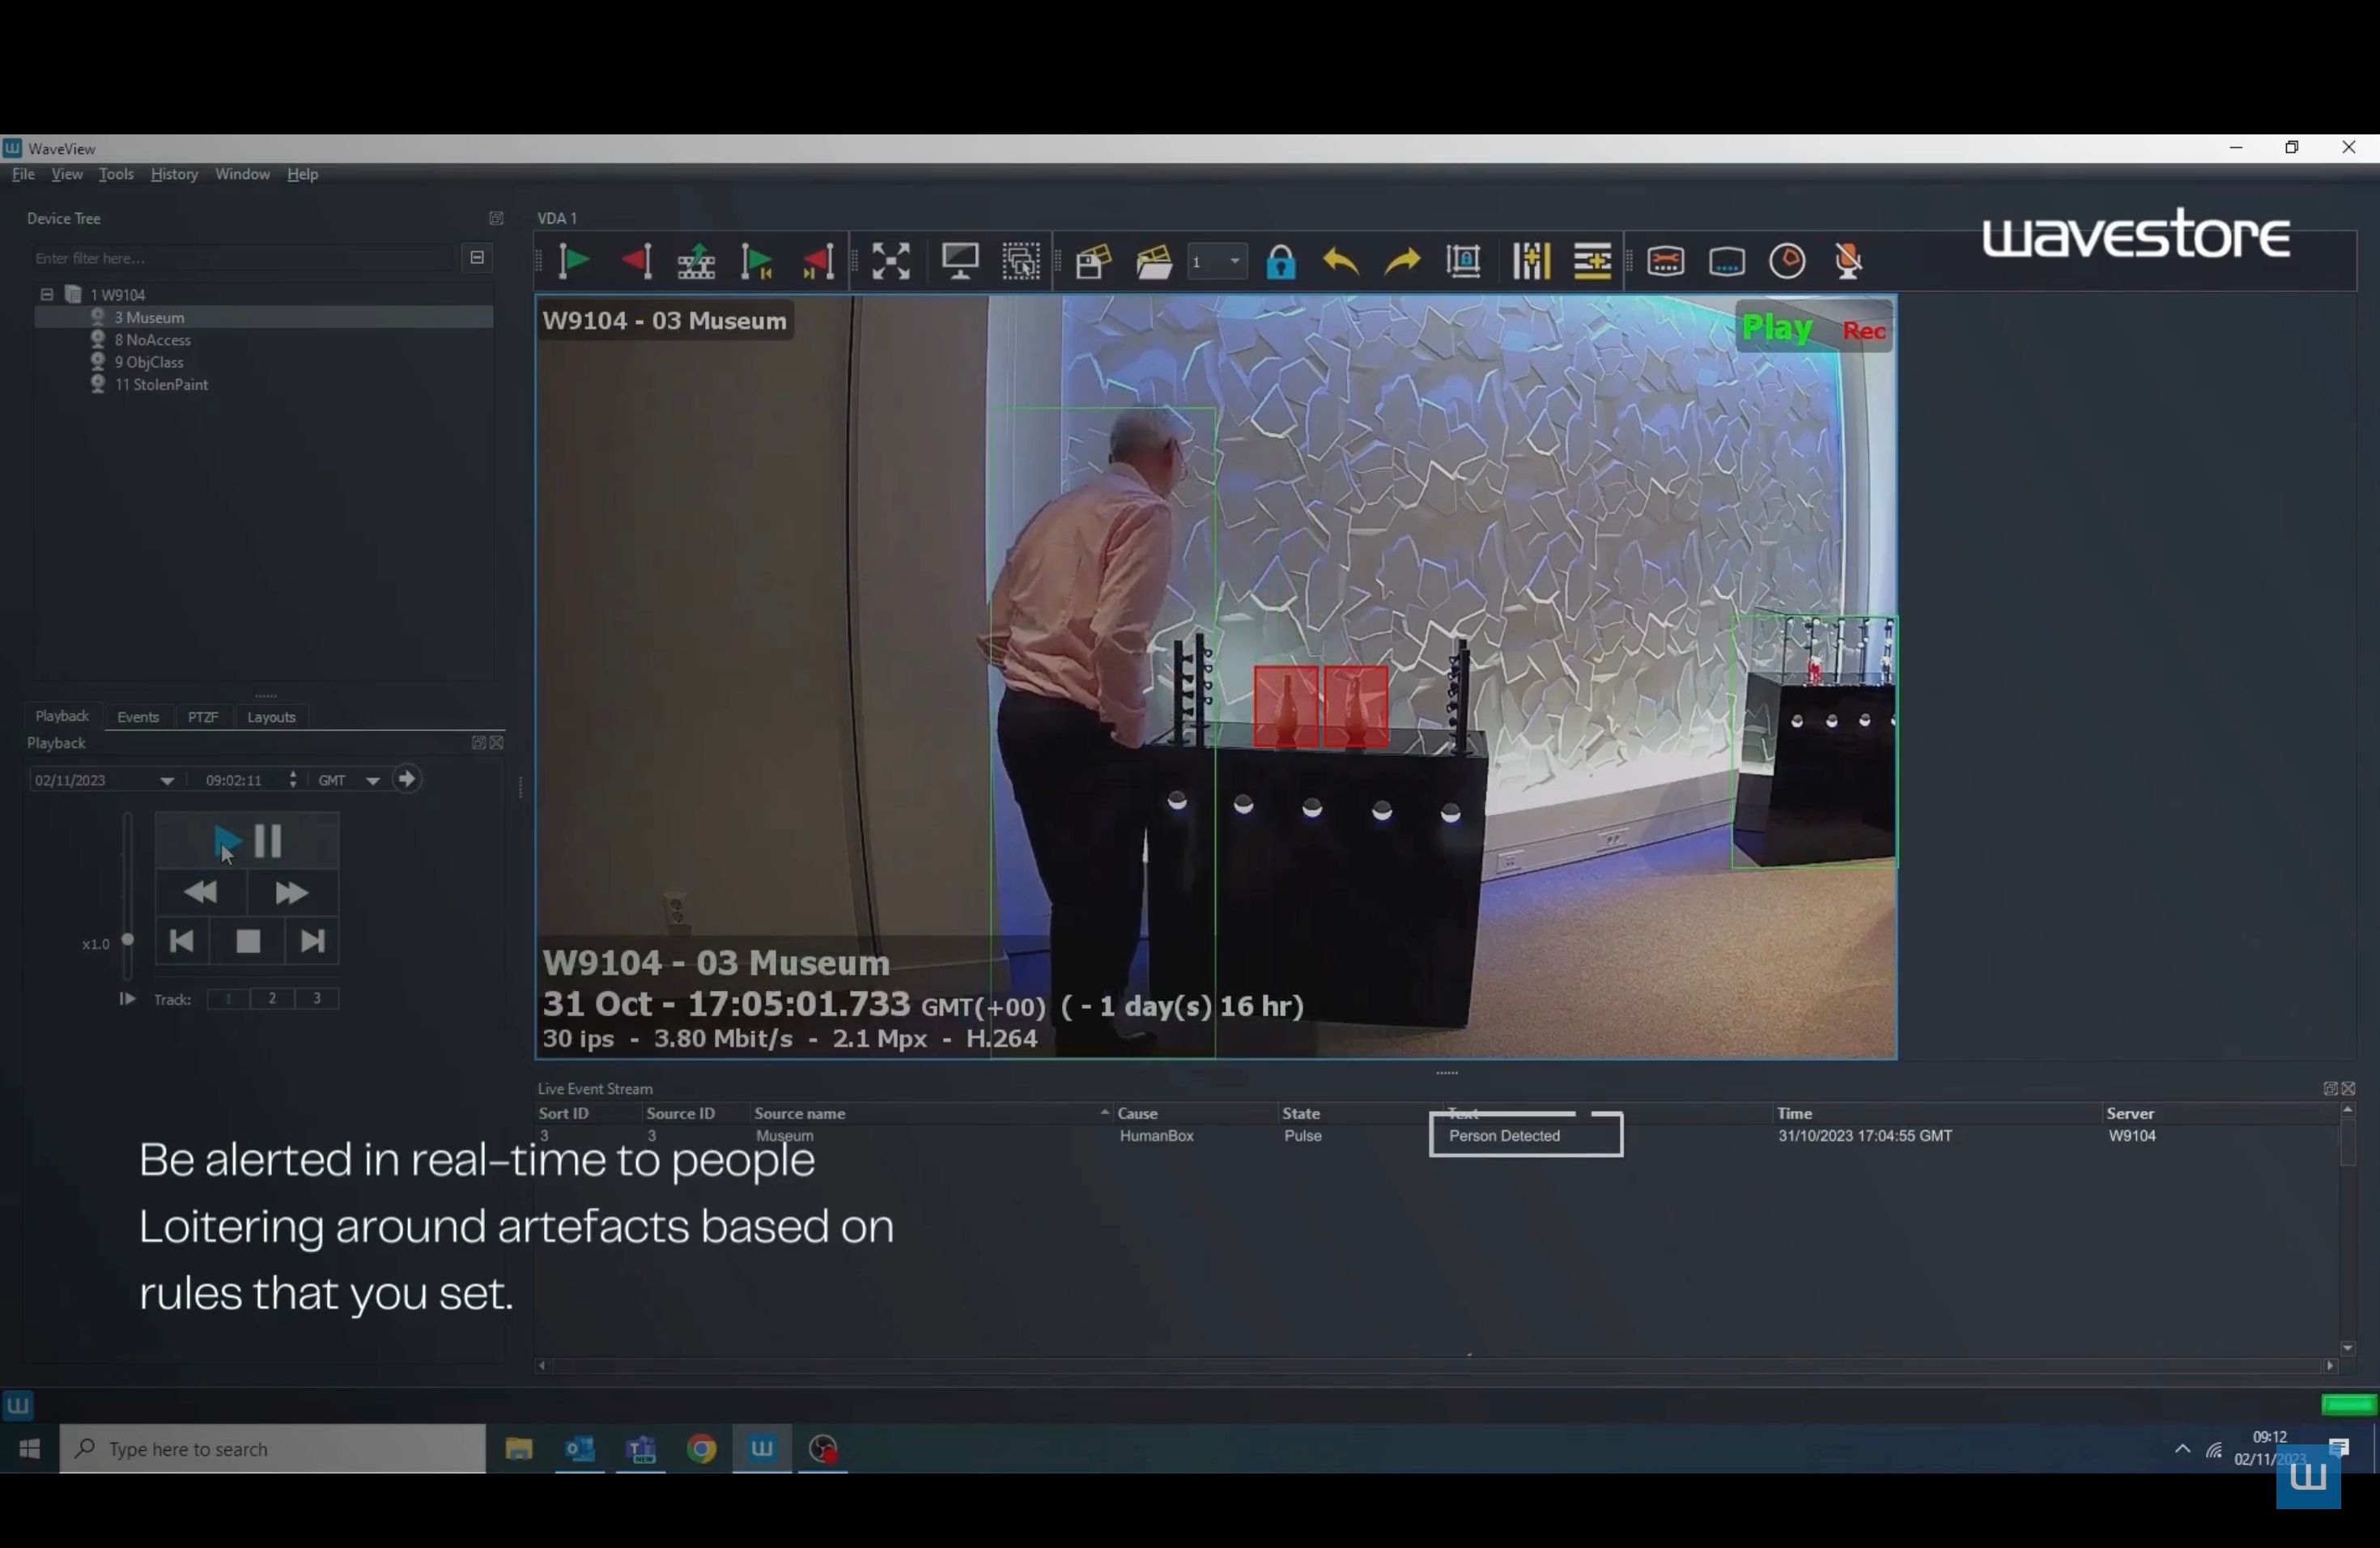
Task: Click the fullscreen expand arrows icon
Action: pos(890,262)
